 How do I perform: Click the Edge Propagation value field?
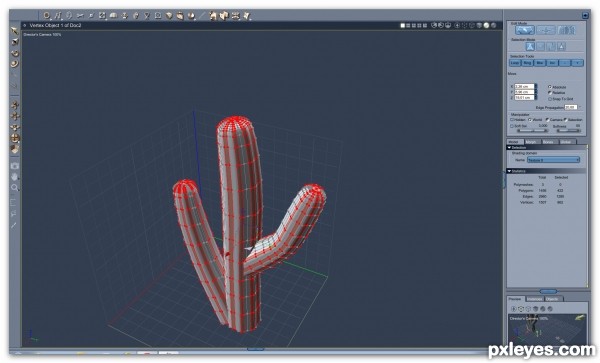(571, 107)
